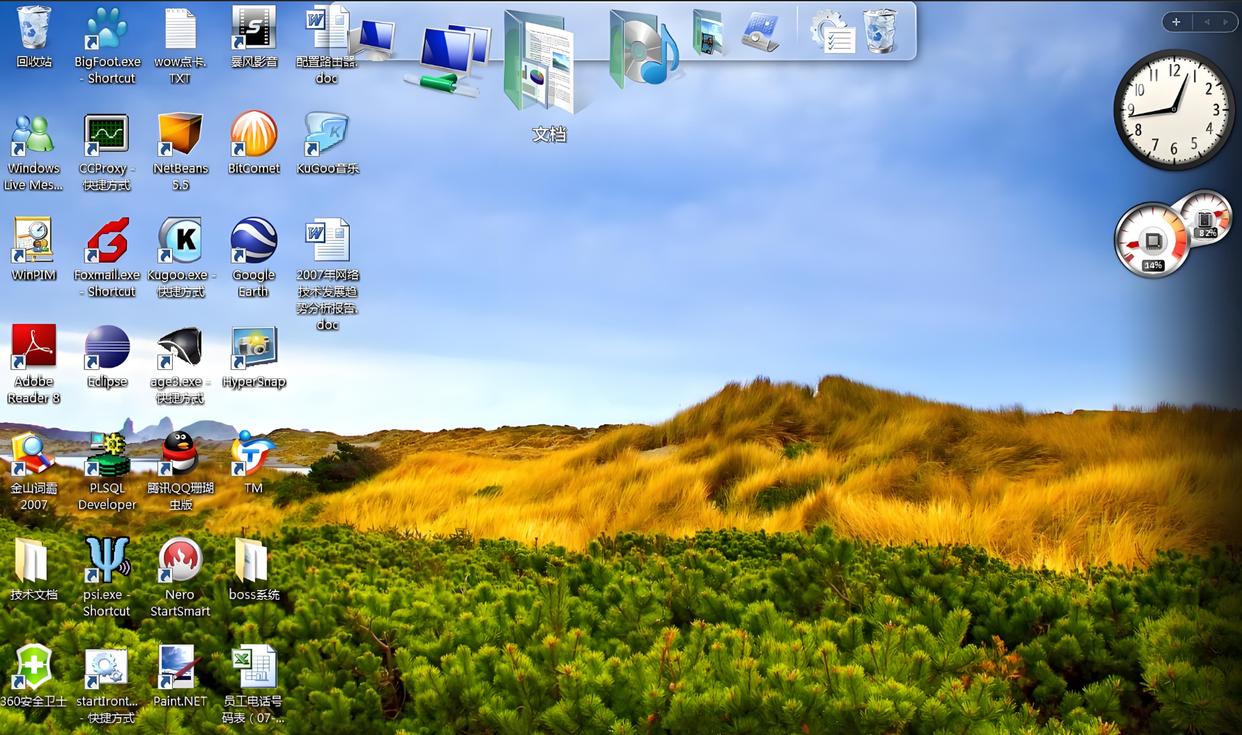Viewport: 1242px width, 735px height.
Task: Select the HyperSnap shortcut icon
Action: pos(254,348)
